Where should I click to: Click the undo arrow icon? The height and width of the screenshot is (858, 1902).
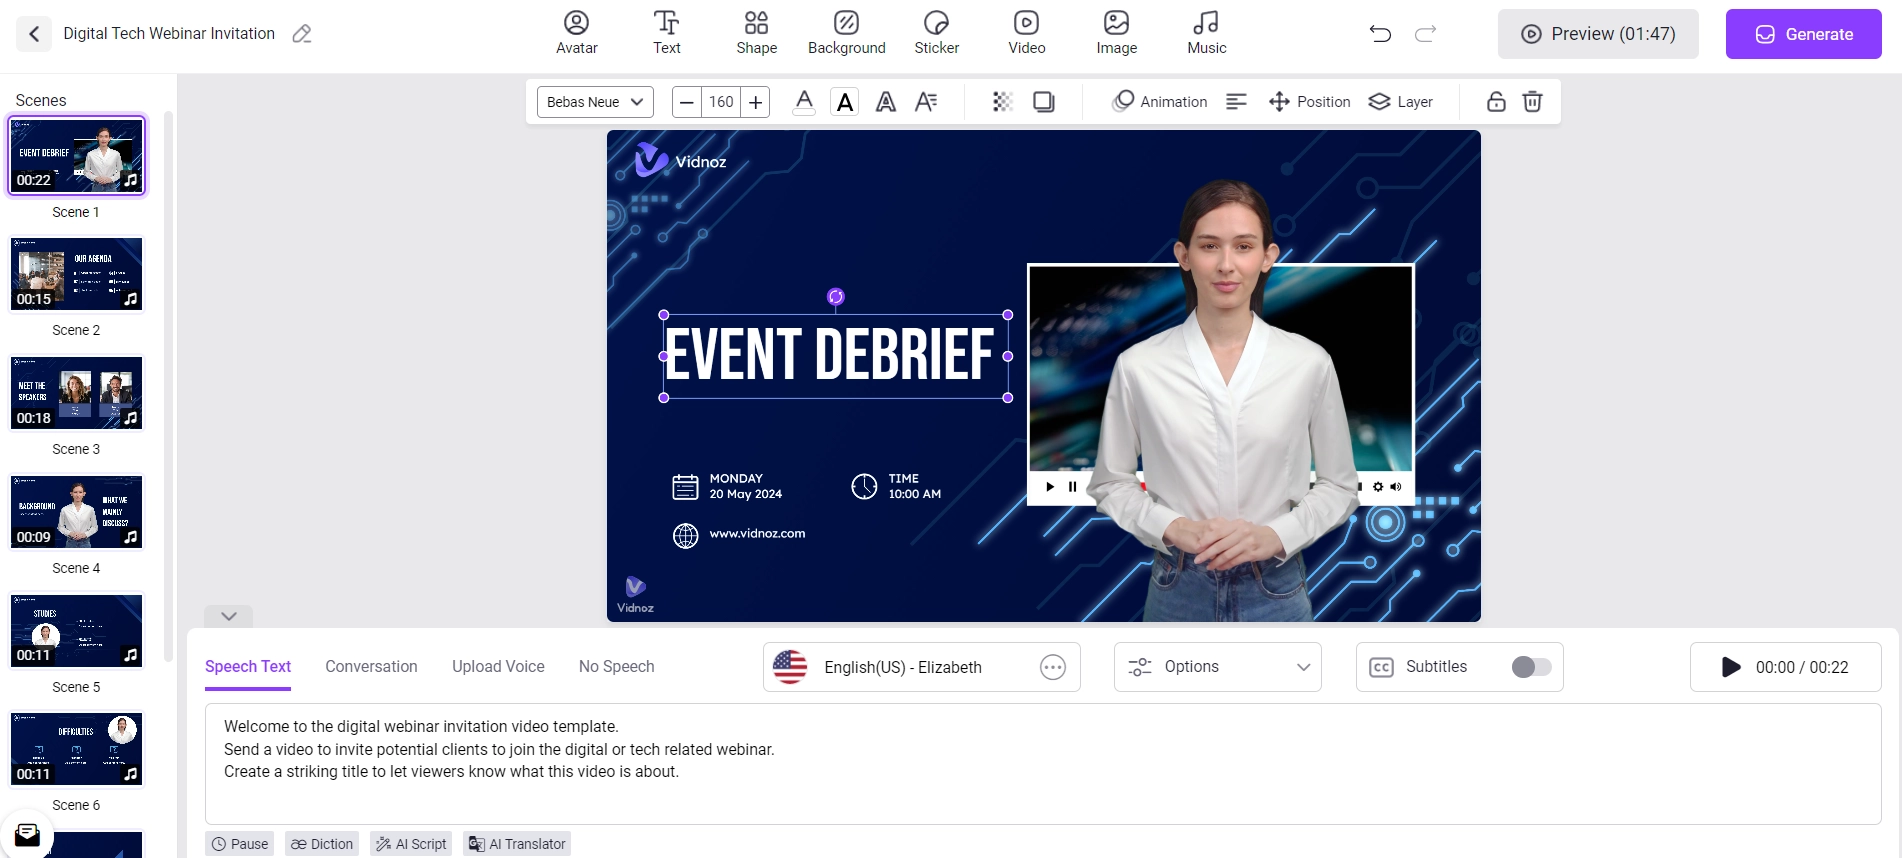[1380, 34]
